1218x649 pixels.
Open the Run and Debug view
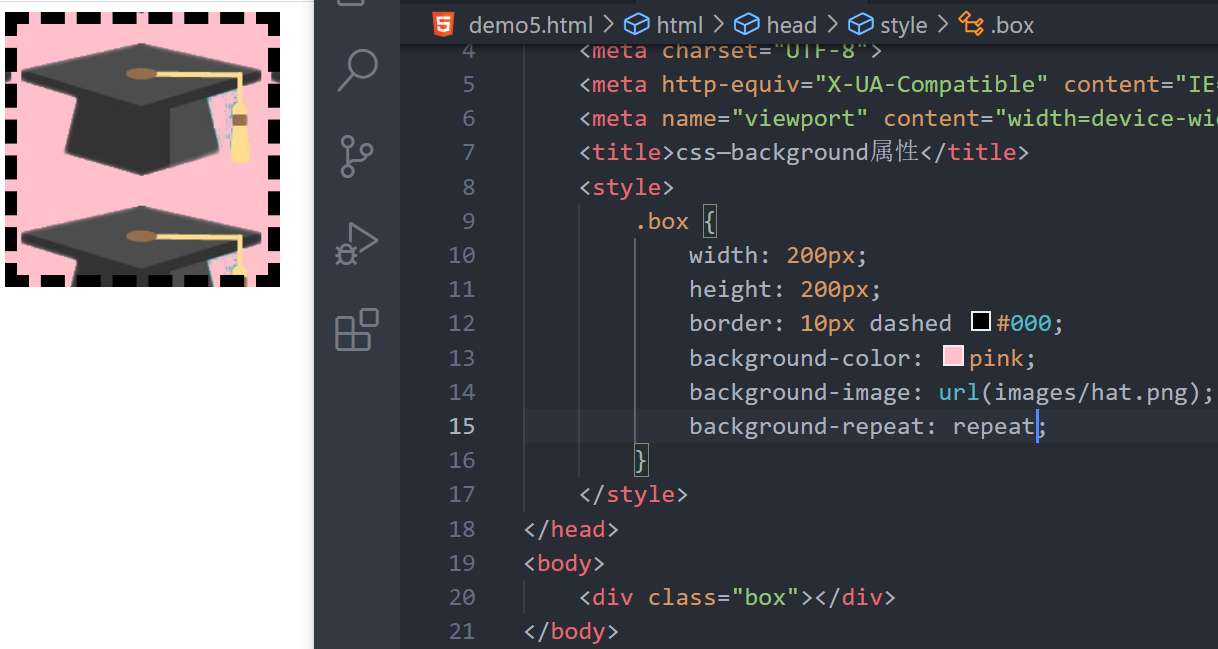point(357,242)
